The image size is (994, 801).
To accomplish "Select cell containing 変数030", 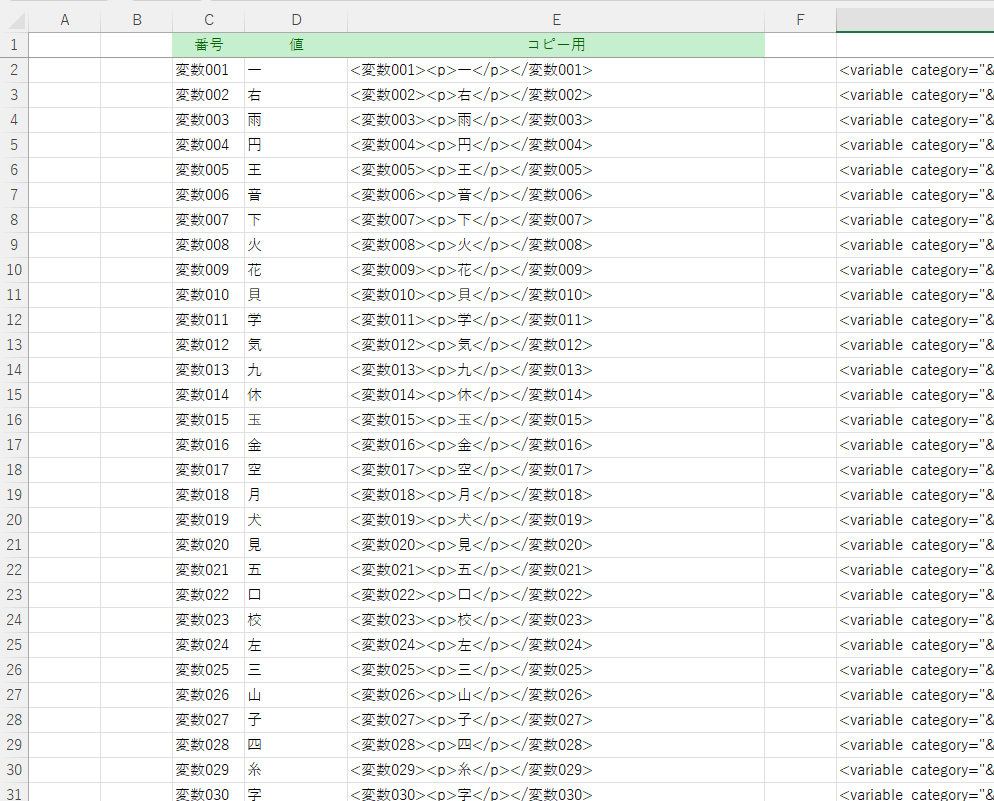I will point(209,793).
